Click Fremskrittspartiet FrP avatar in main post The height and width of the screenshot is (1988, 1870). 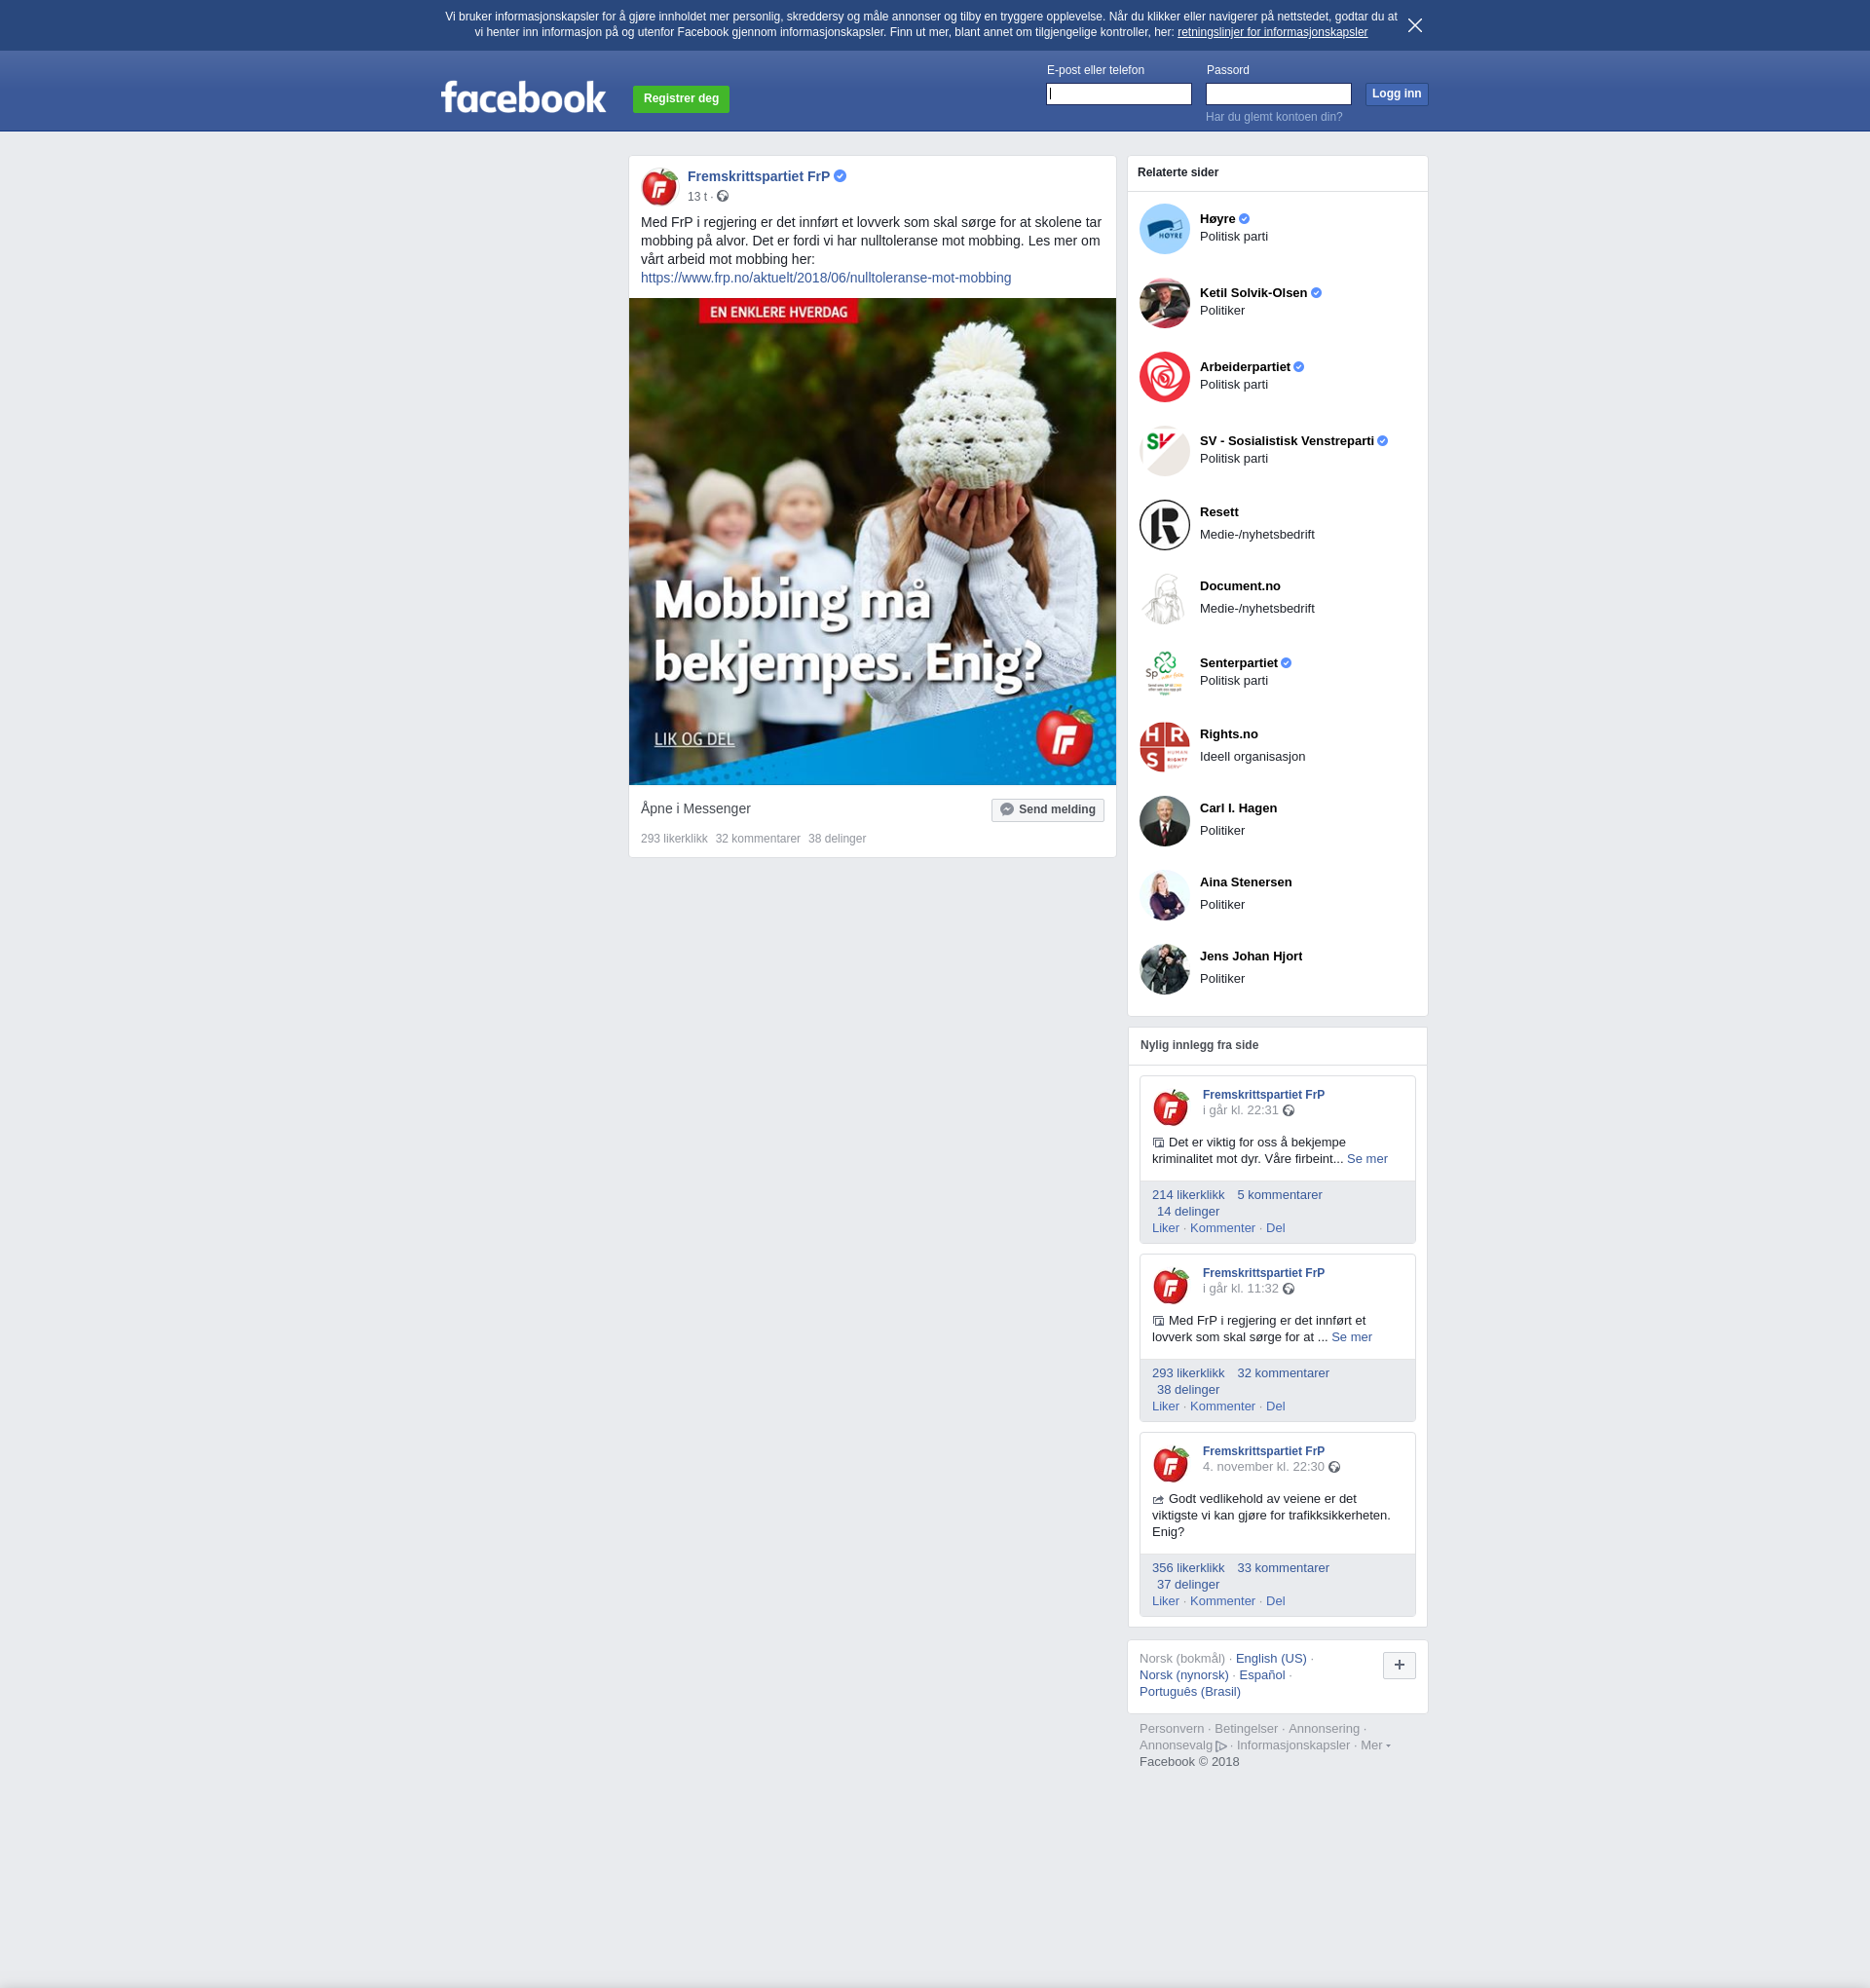[660, 187]
